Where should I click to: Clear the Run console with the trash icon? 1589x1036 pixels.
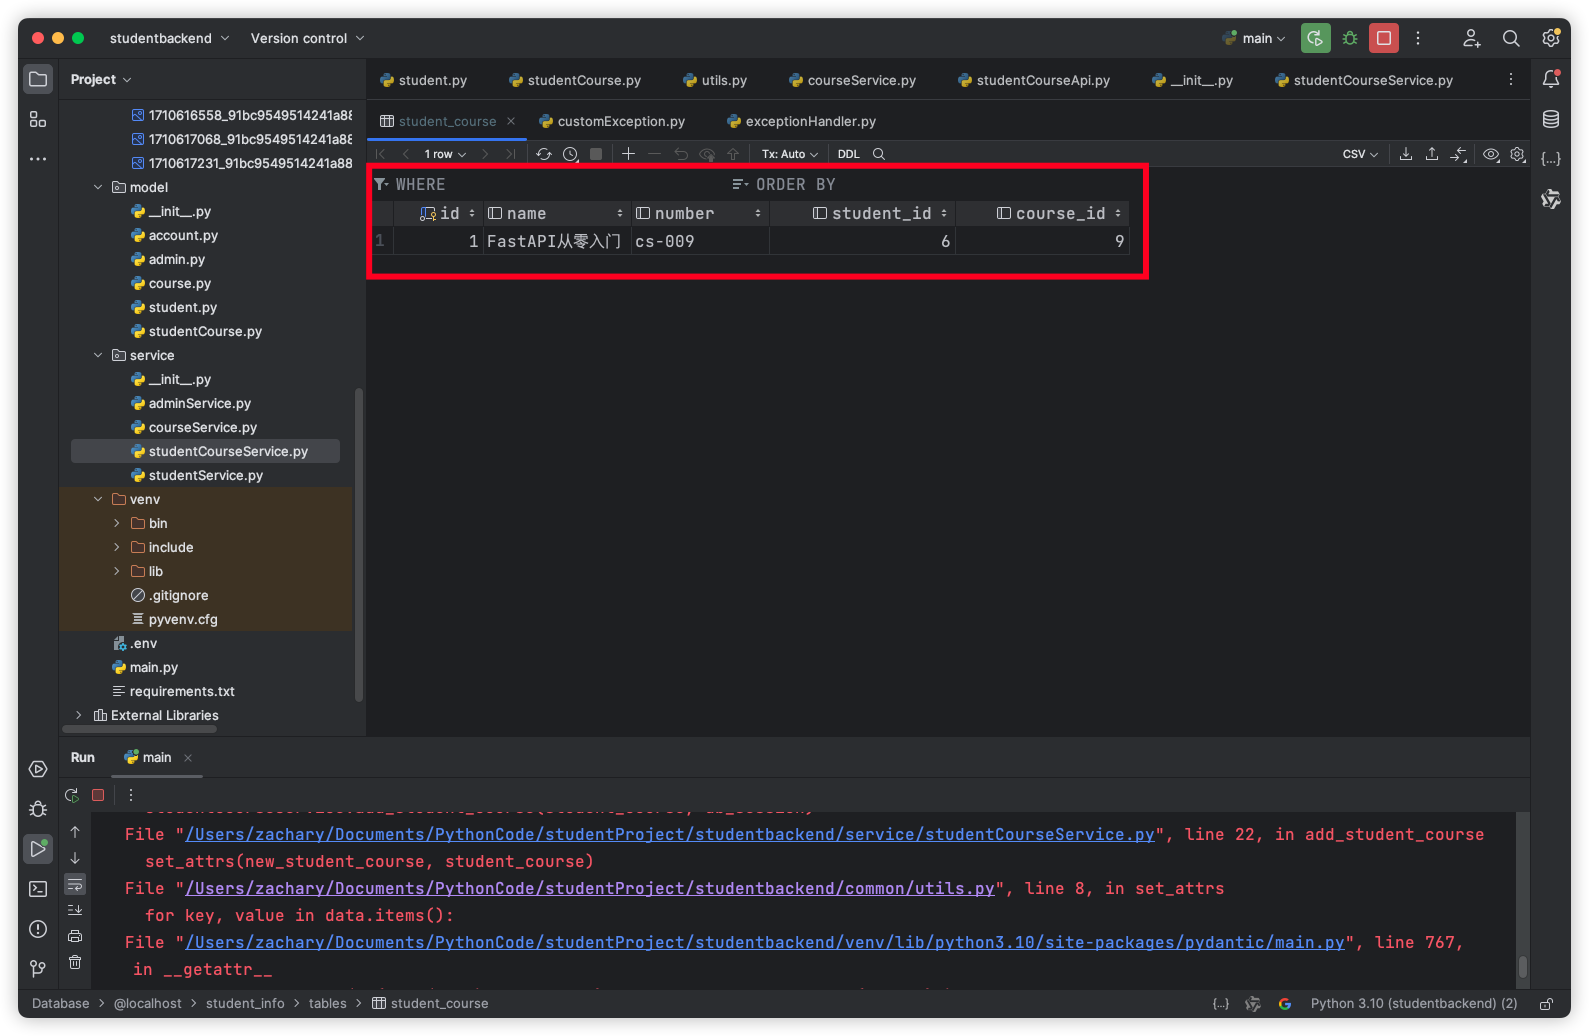pos(75,962)
